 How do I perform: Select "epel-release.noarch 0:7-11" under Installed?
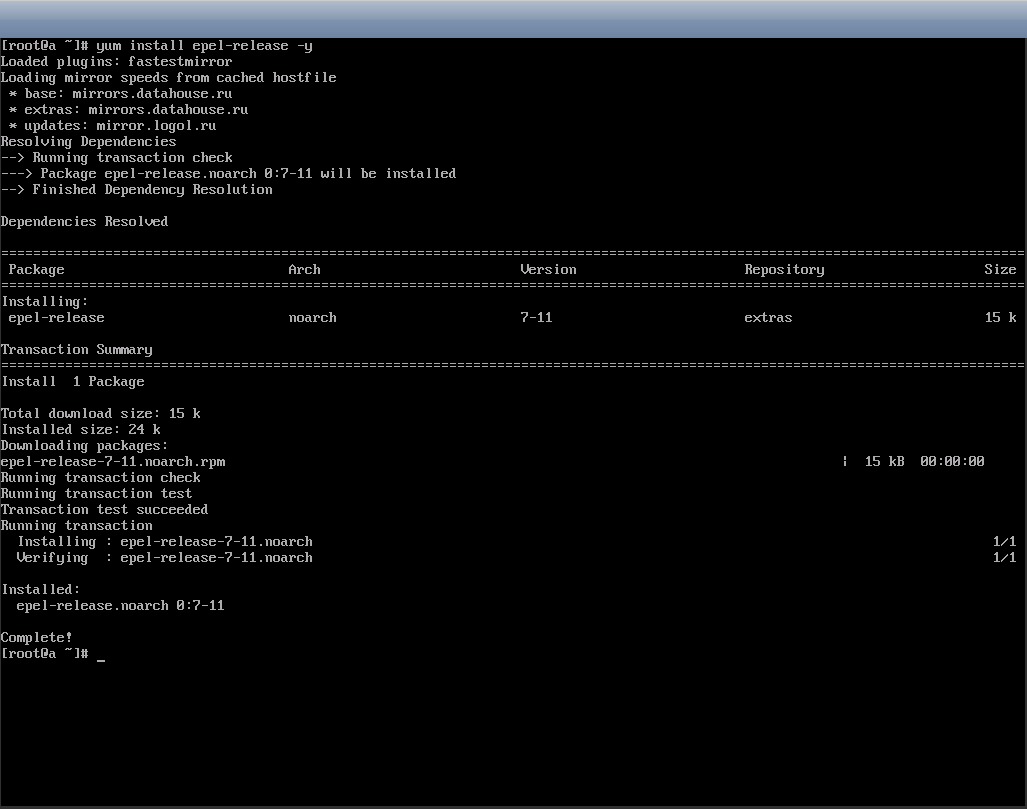[121, 606]
